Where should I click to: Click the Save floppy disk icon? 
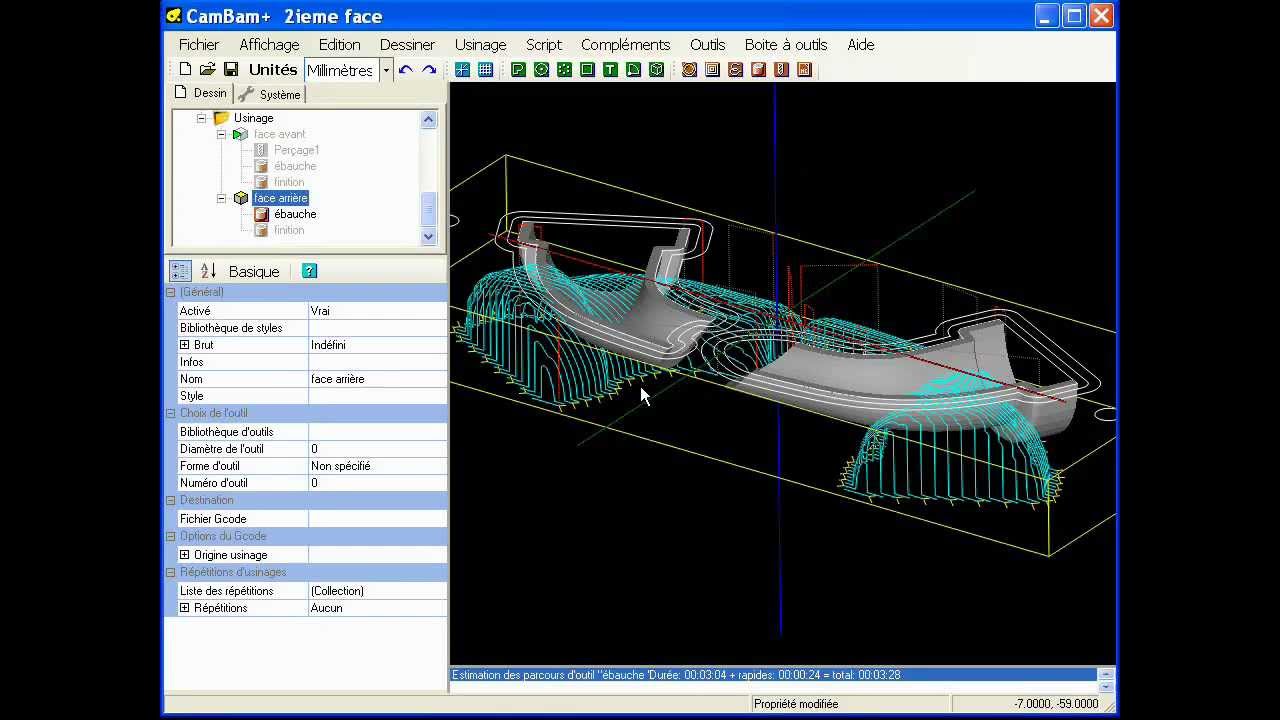tap(230, 69)
